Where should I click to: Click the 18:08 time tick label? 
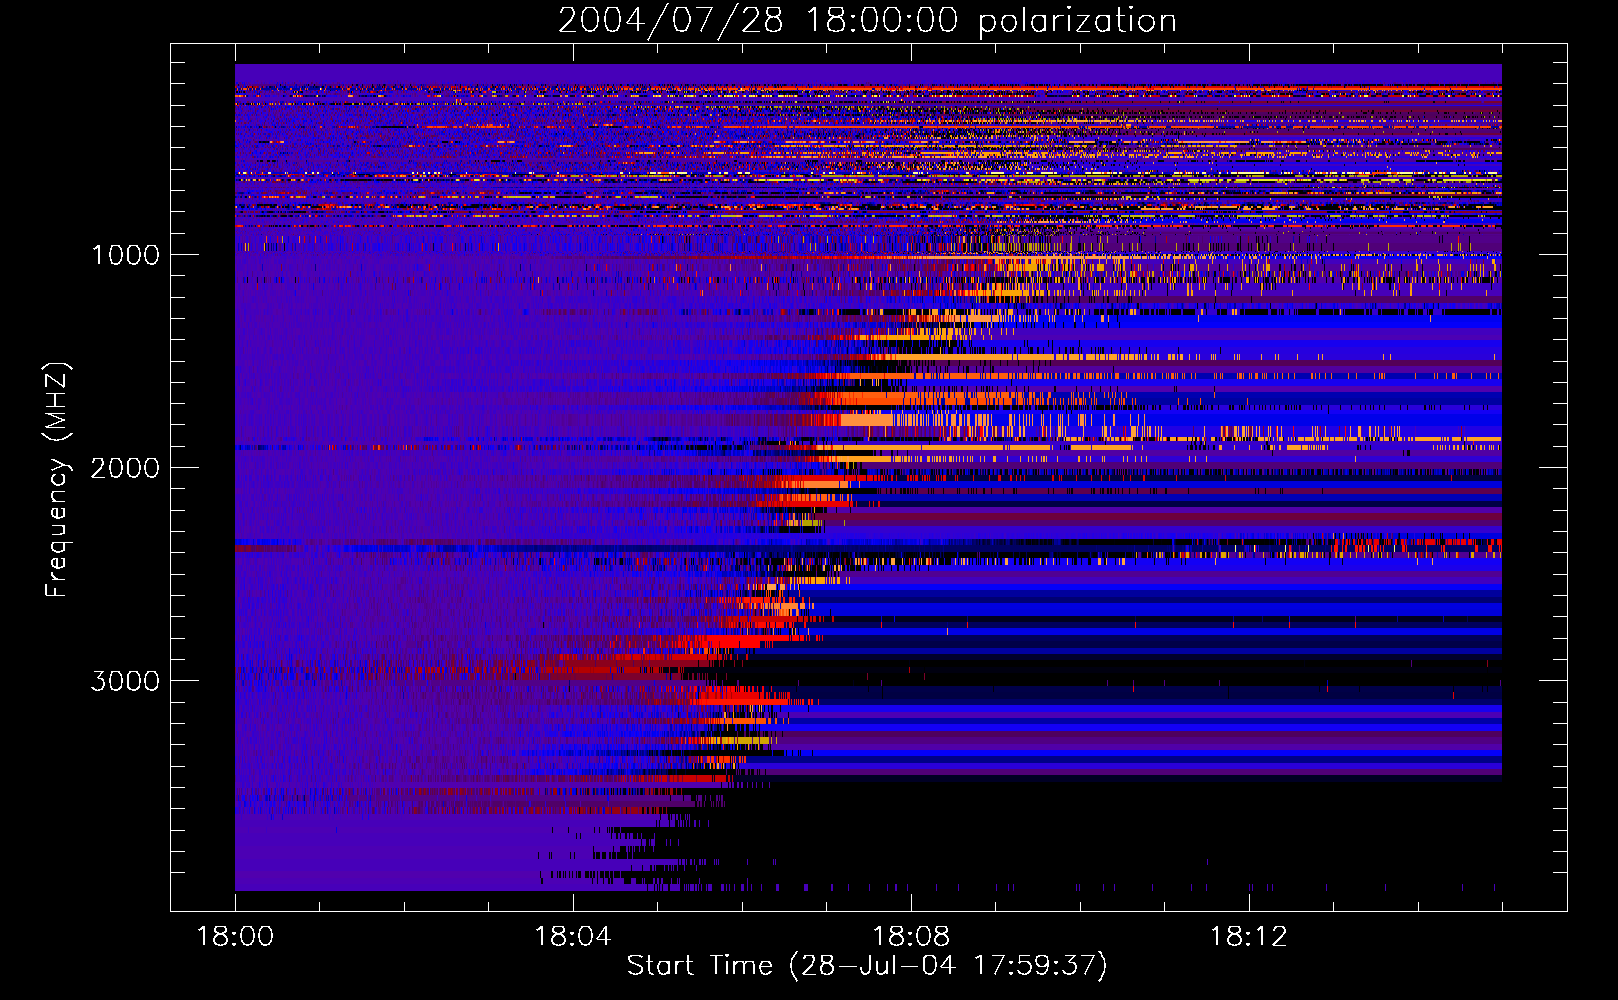click(x=911, y=937)
